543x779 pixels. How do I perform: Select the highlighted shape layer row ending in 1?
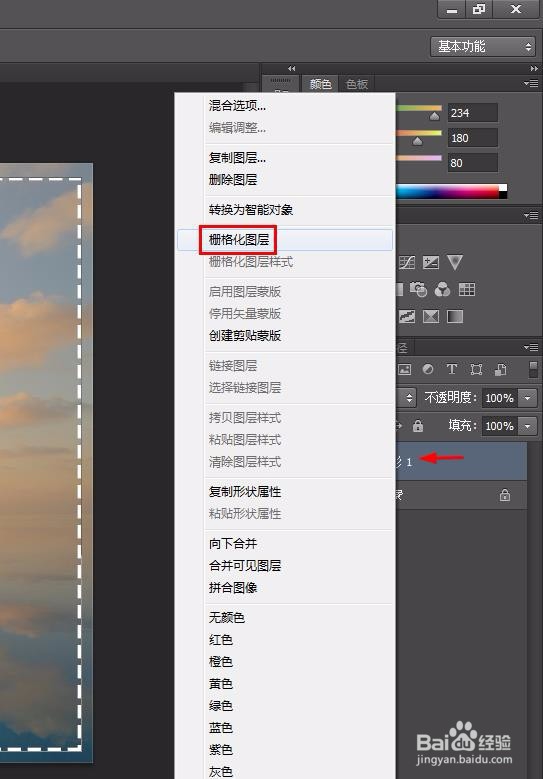click(x=461, y=462)
